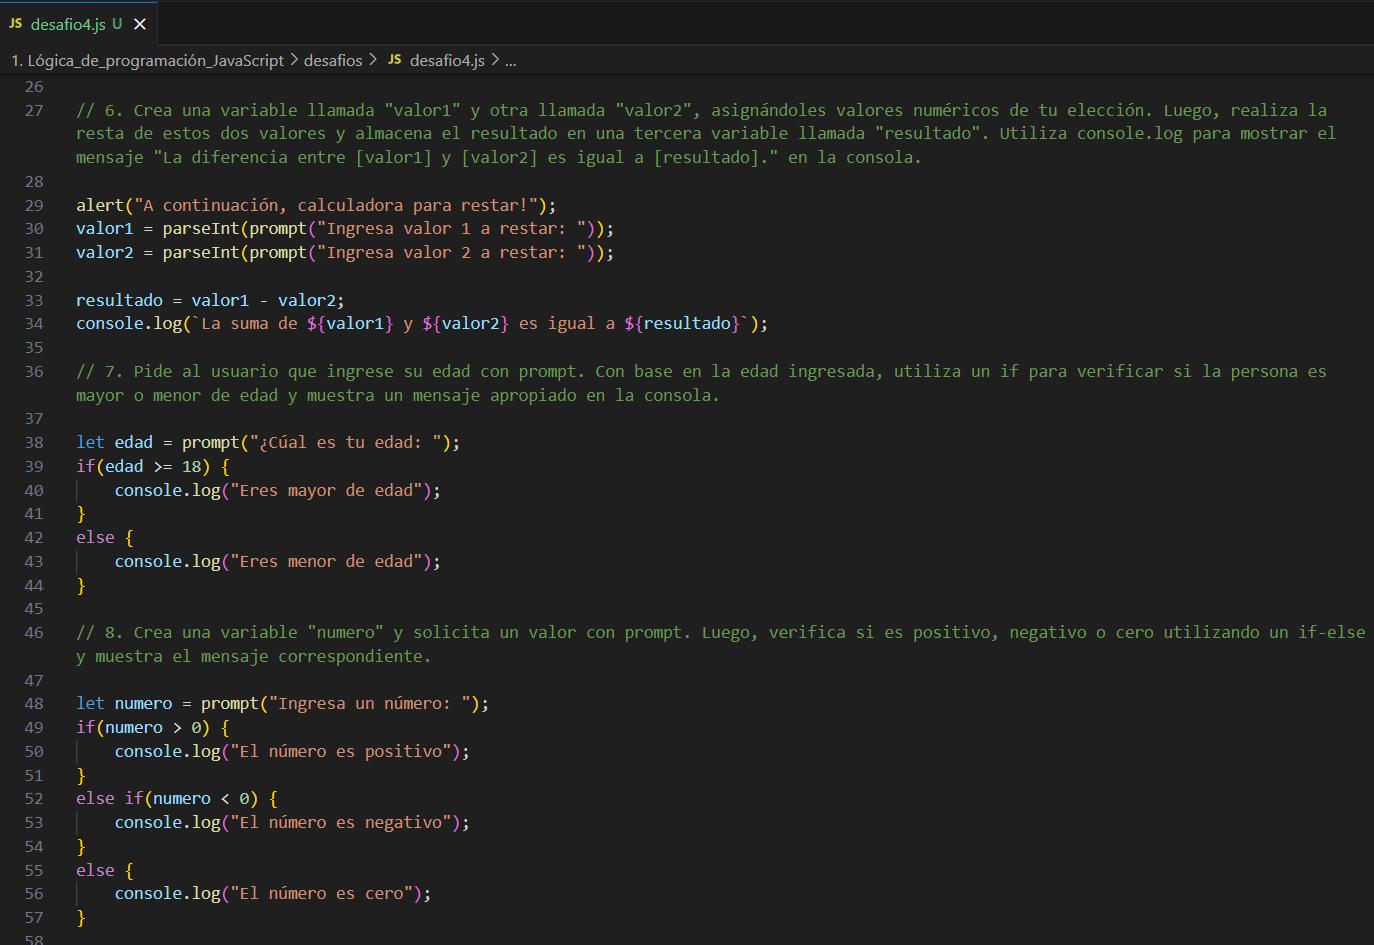Viewport: 1374px width, 945px height.
Task: Click the 'else {' on line 55
Action: [x=105, y=870]
